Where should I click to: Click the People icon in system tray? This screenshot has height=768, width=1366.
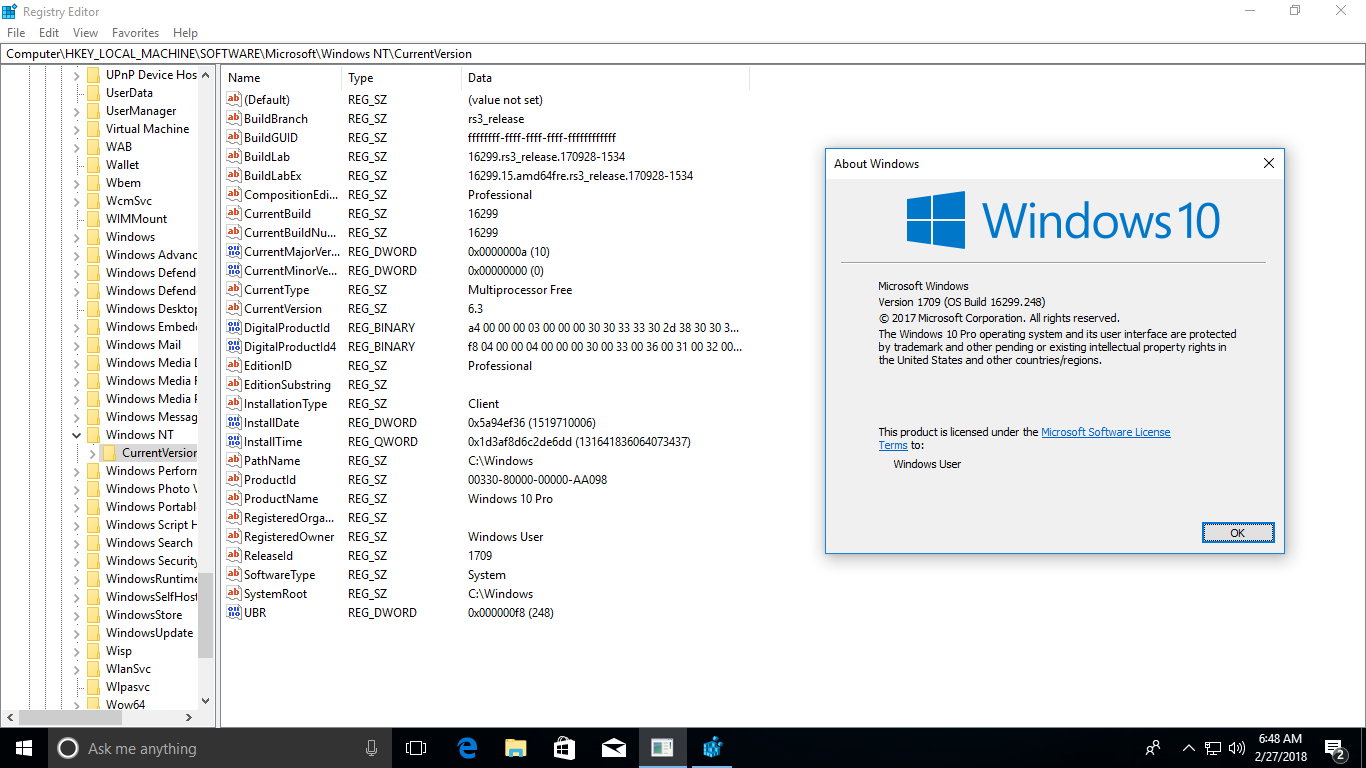coord(1153,748)
